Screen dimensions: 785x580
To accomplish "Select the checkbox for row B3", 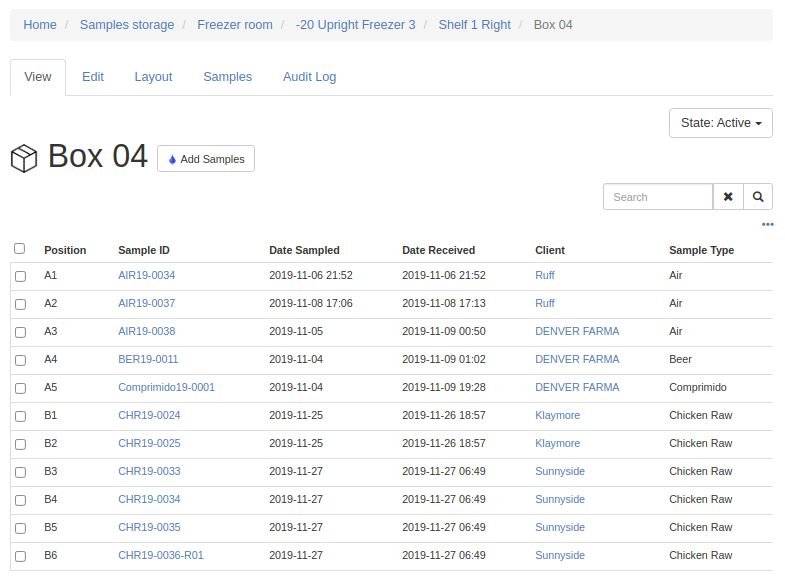I will point(20,472).
